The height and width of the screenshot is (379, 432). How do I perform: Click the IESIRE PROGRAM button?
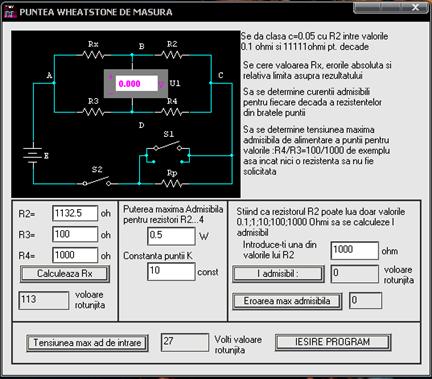click(x=333, y=342)
